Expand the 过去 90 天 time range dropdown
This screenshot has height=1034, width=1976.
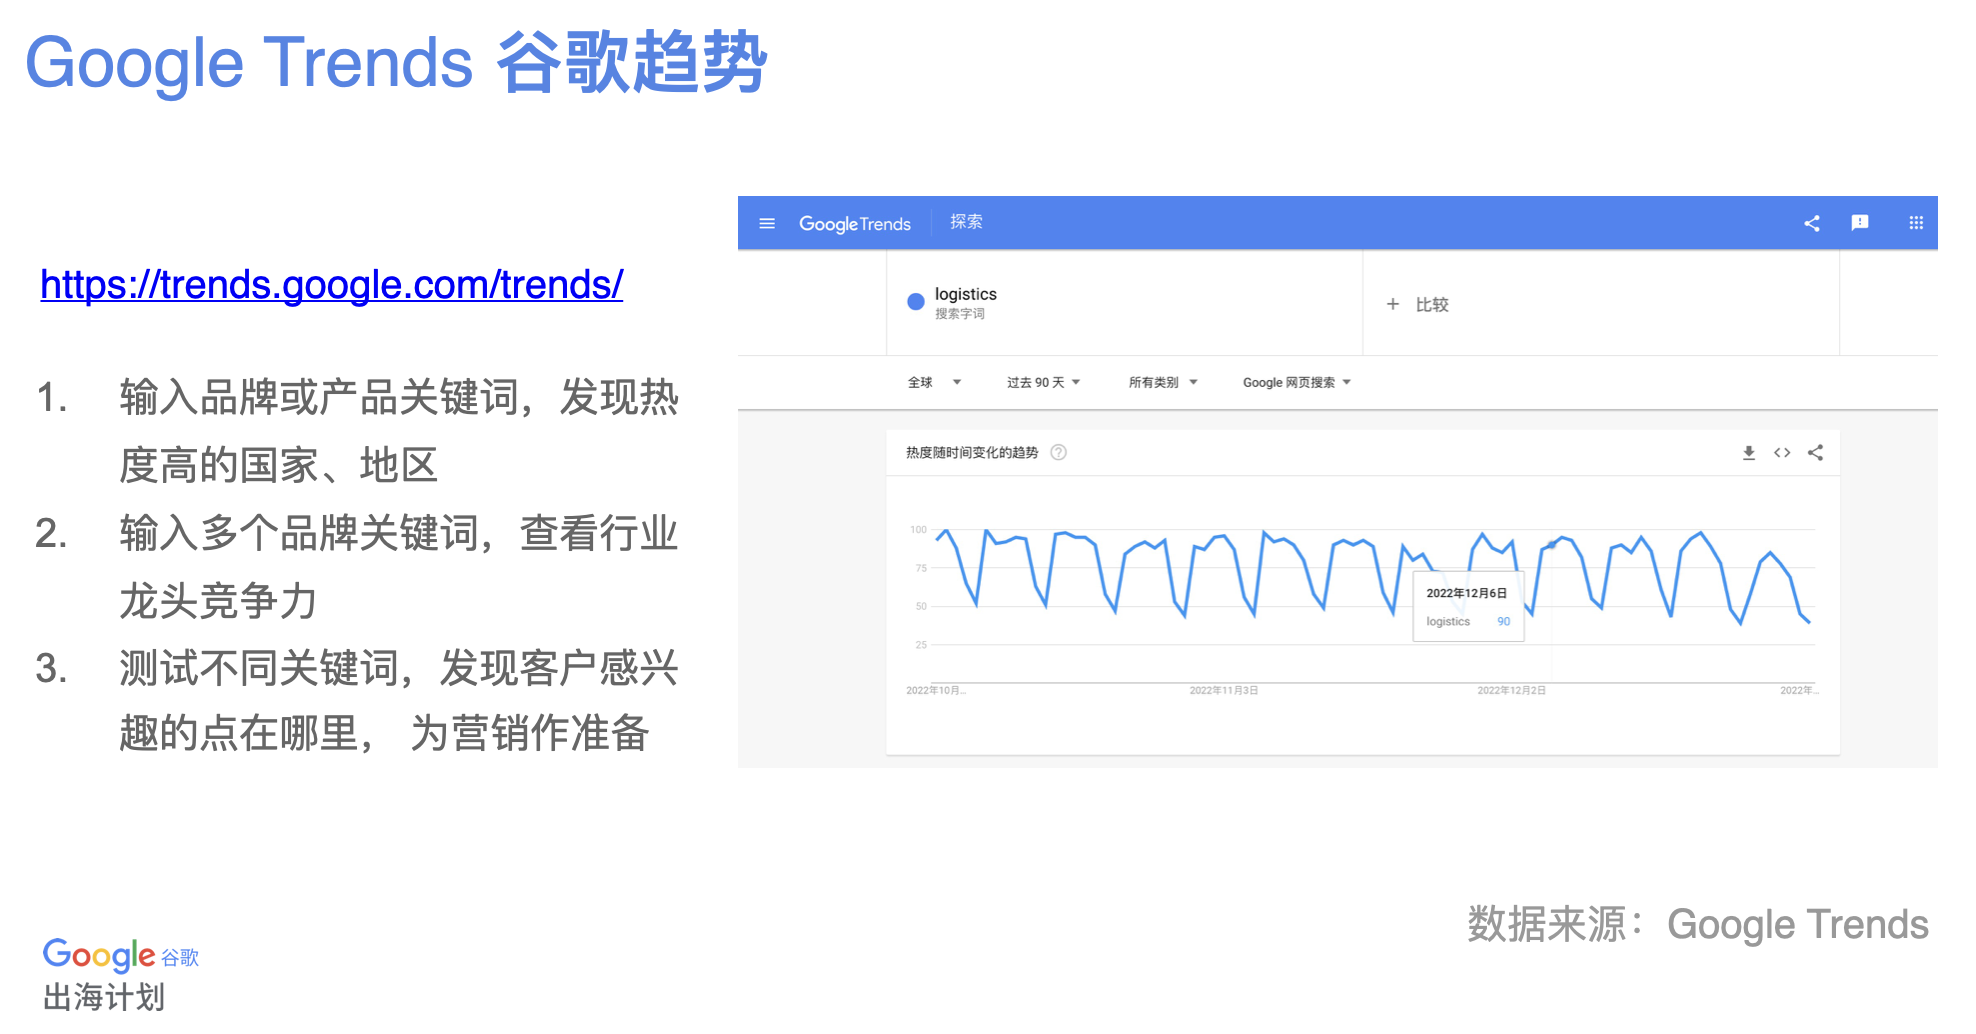[x=1043, y=382]
